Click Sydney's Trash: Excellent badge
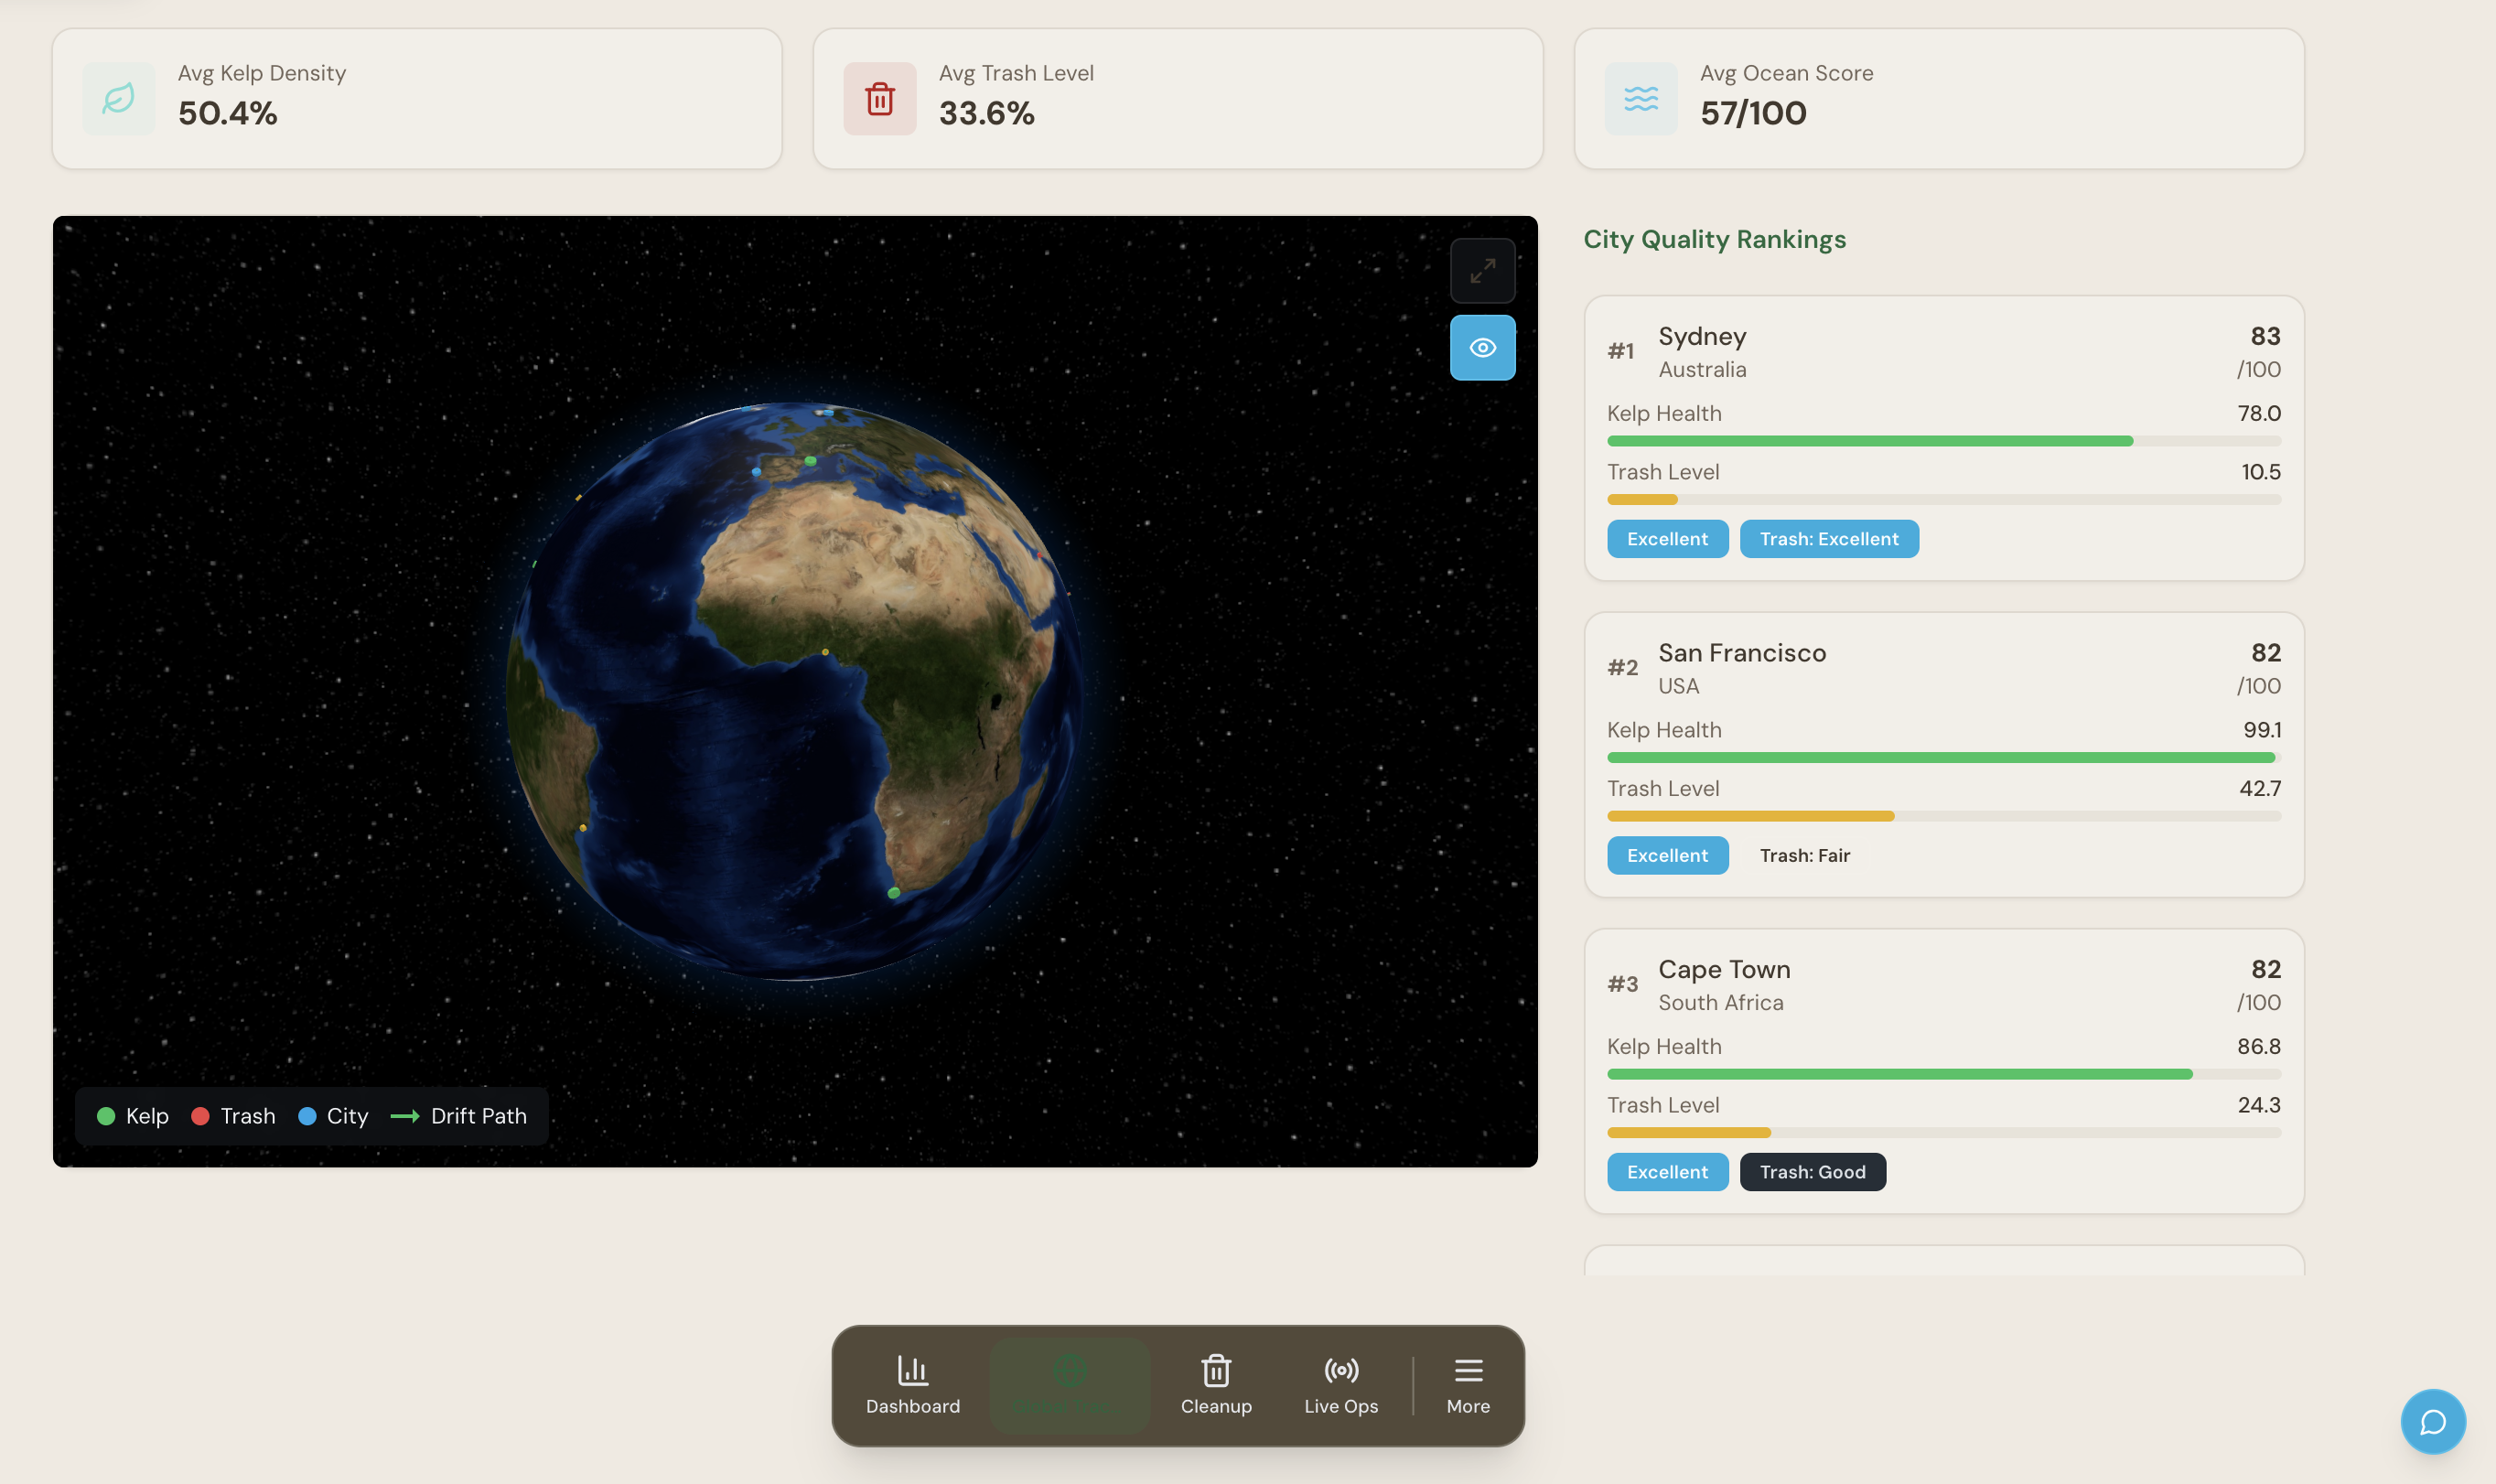Viewport: 2496px width, 1484px height. click(x=1828, y=539)
